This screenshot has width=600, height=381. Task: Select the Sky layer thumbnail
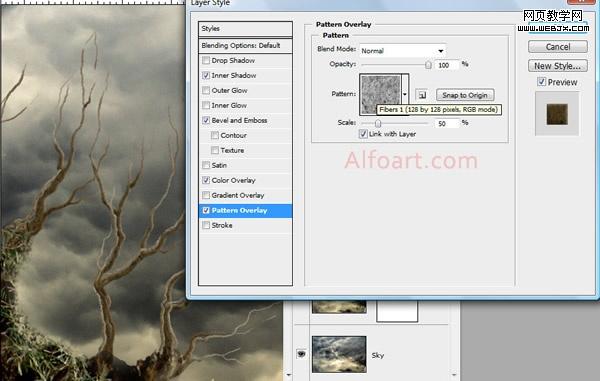point(339,354)
